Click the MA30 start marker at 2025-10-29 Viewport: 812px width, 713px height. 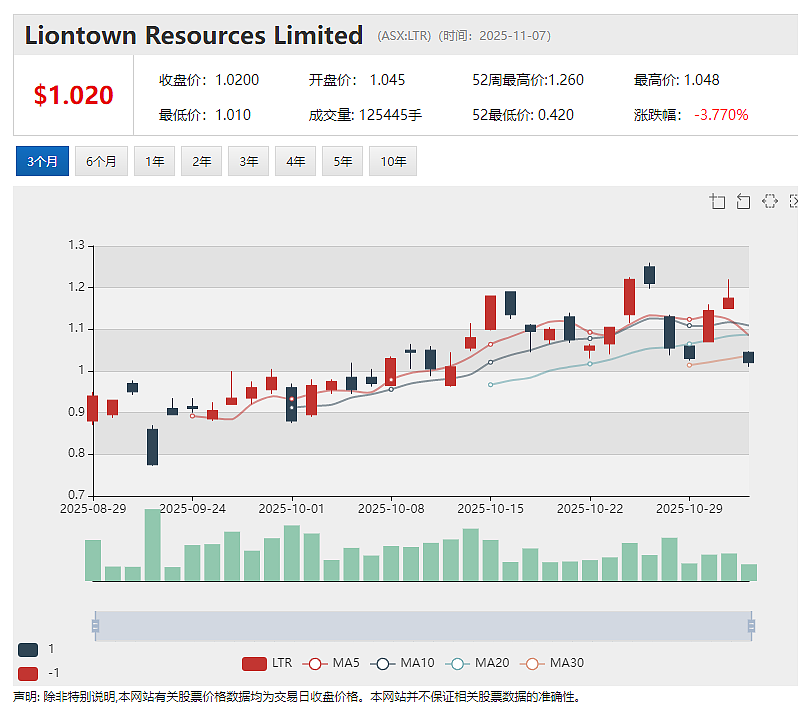coord(689,365)
